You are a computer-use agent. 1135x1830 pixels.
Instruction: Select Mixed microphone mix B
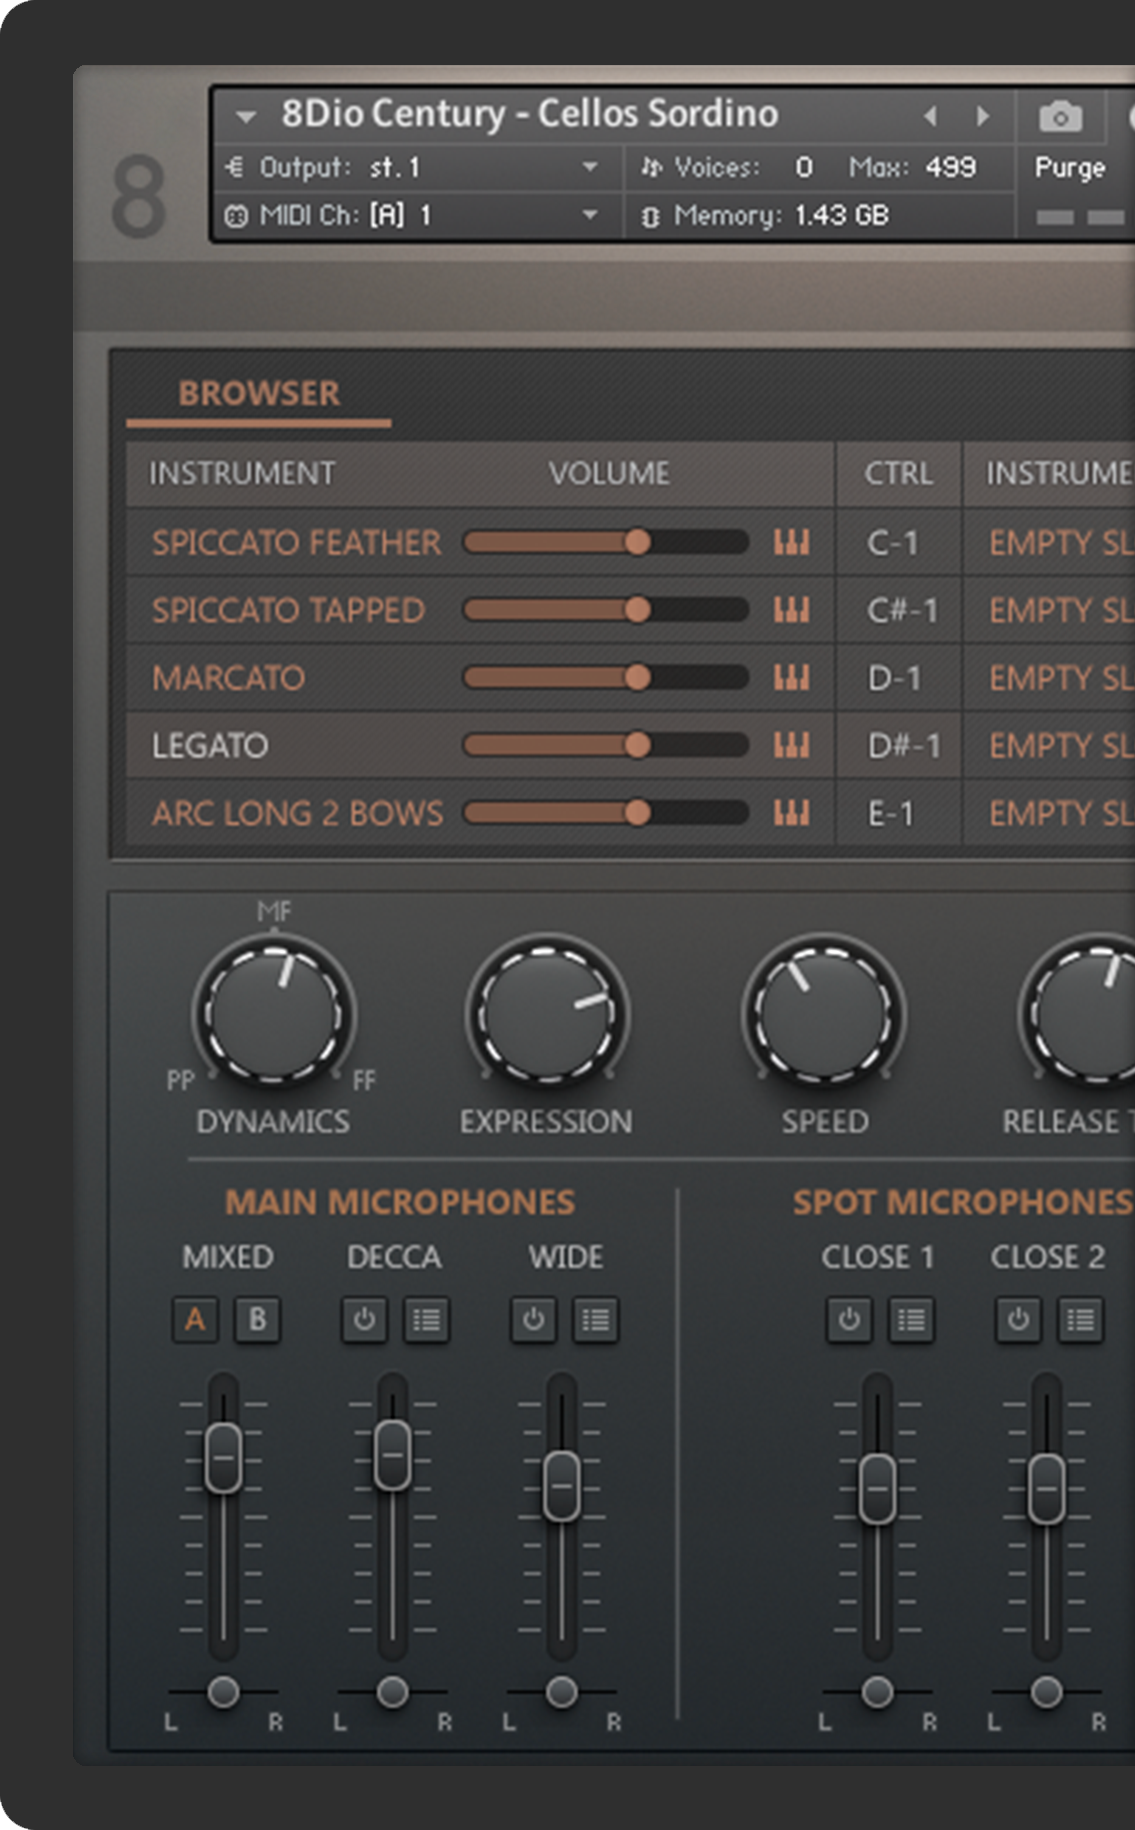tap(257, 1320)
